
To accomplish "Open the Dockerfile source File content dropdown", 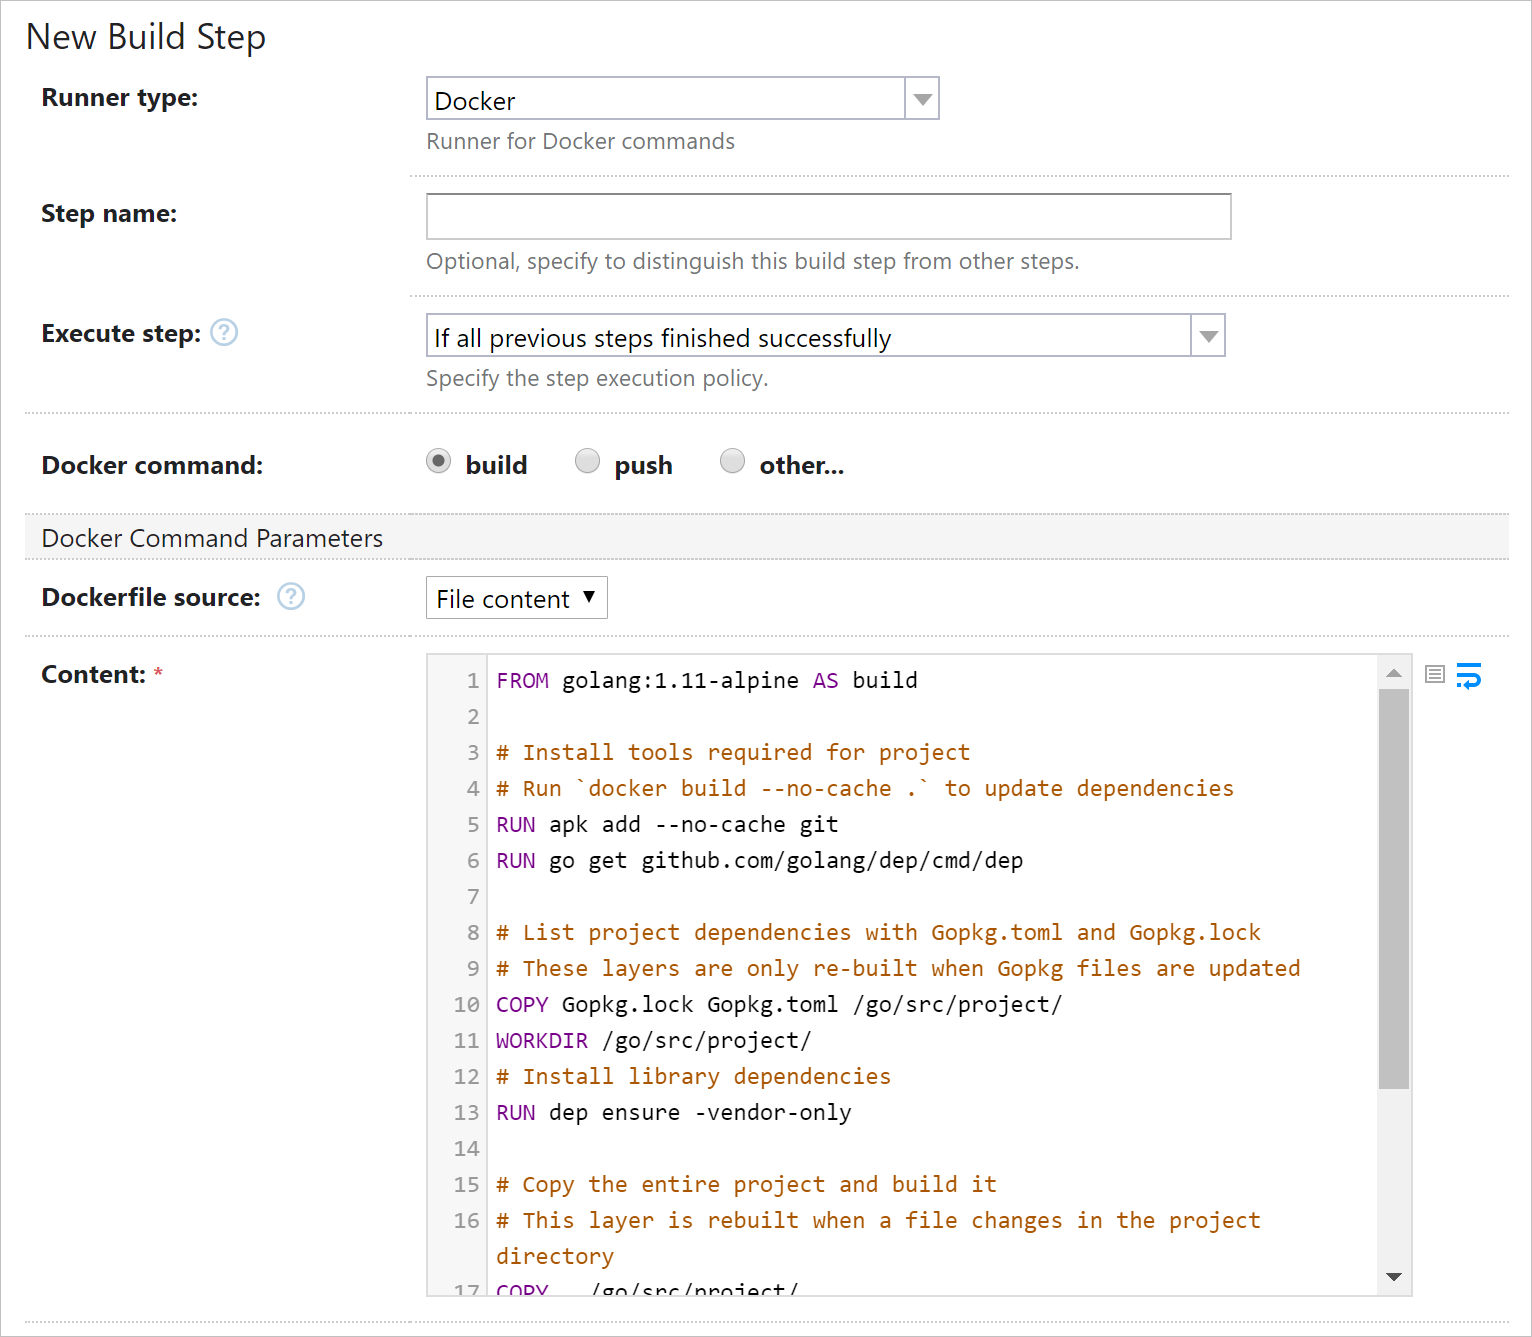I will pyautogui.click(x=516, y=598).
